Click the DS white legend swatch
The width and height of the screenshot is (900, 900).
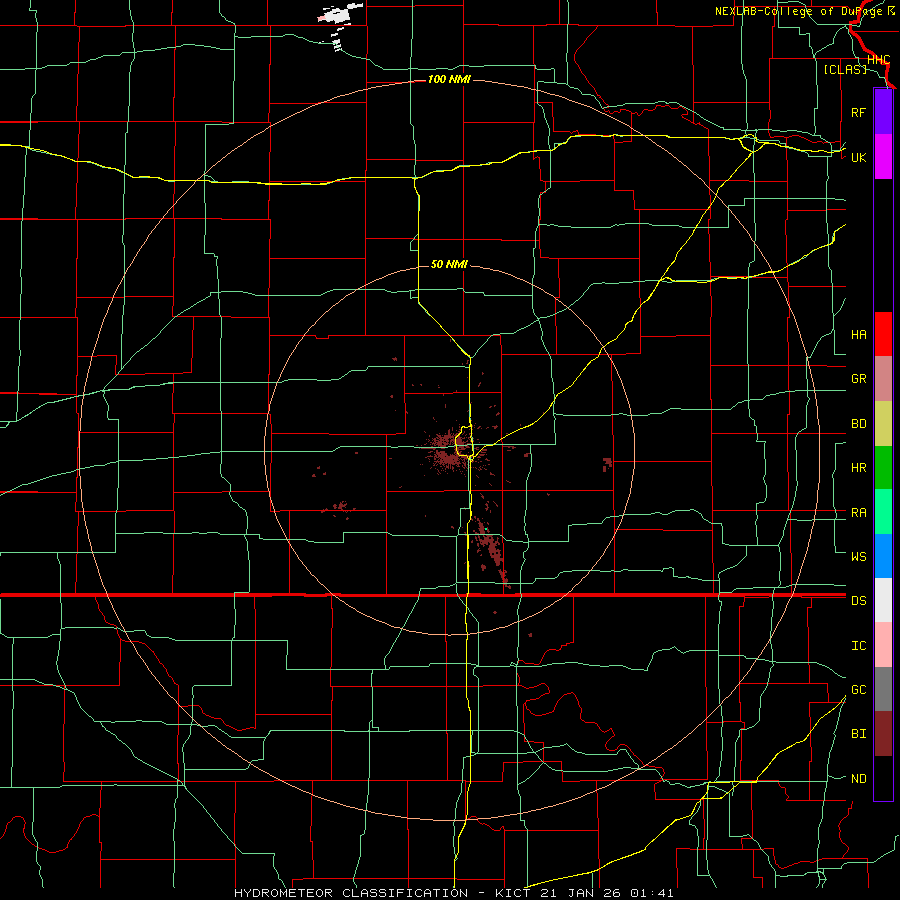pyautogui.click(x=883, y=600)
